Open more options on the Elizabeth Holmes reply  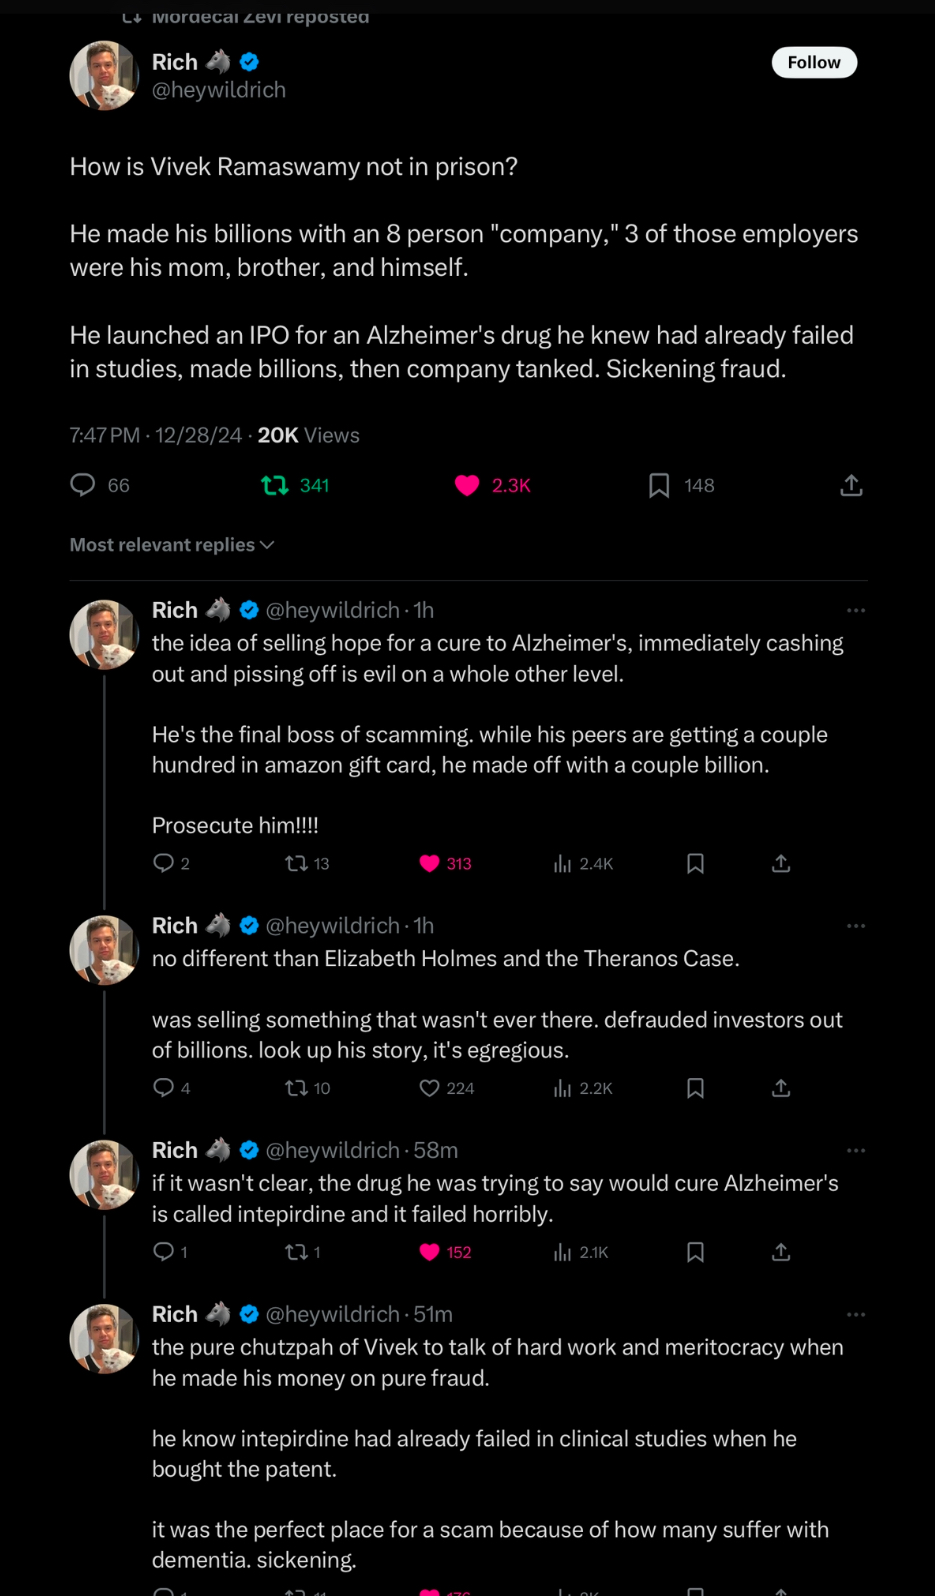[856, 926]
